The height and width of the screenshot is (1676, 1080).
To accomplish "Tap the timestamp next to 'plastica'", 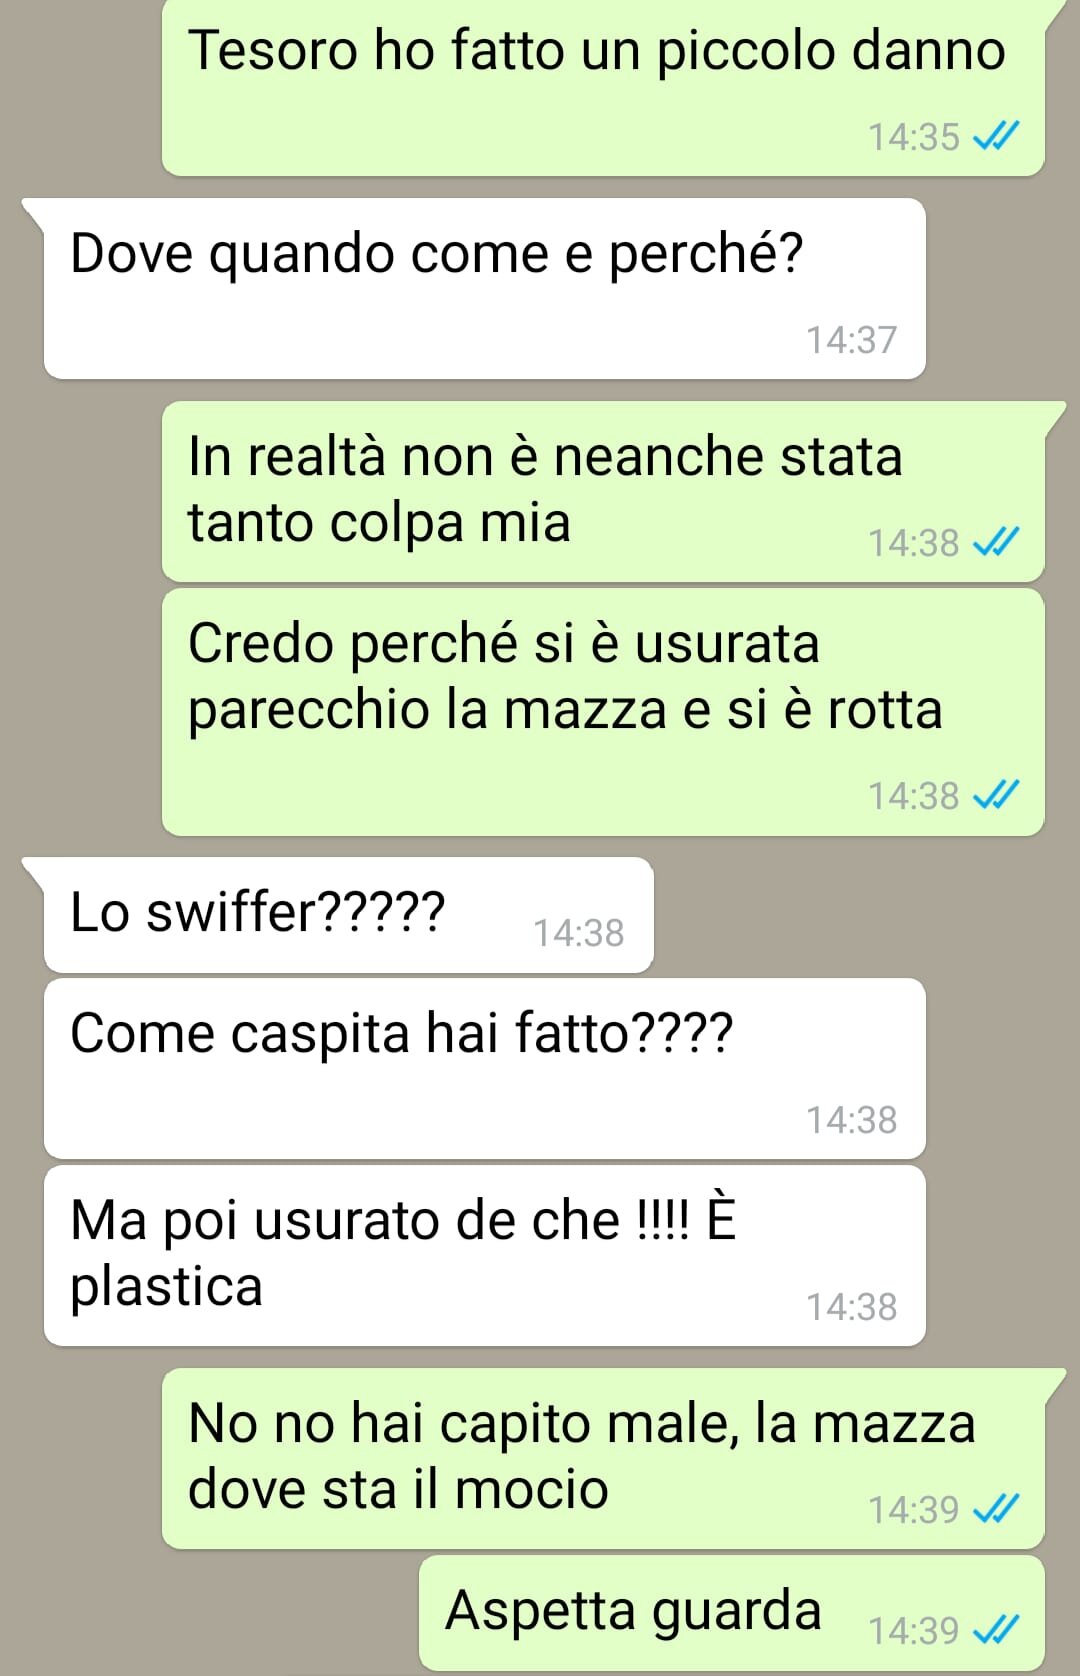I will (852, 1307).
